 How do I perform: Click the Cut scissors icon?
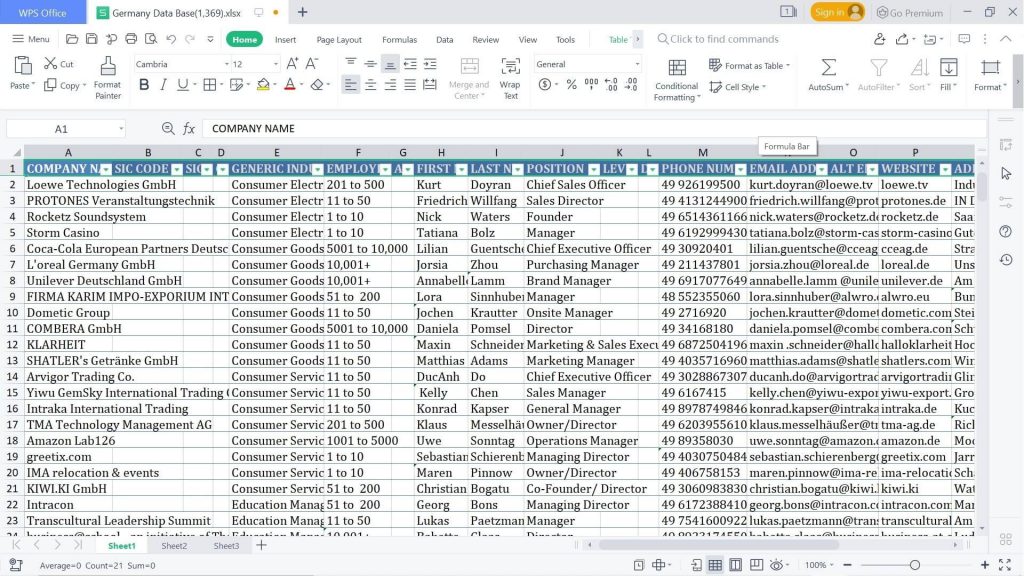(50, 63)
